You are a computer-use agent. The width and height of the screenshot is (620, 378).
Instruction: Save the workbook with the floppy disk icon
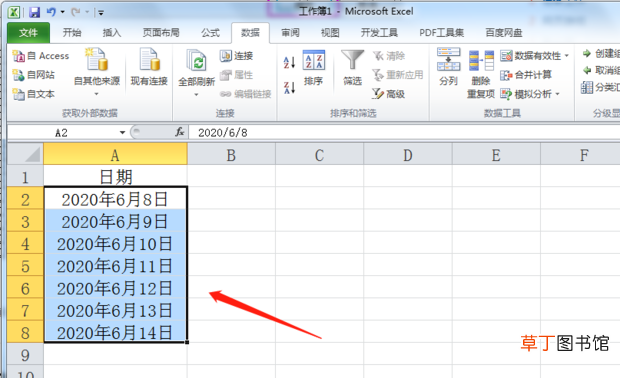tap(34, 12)
